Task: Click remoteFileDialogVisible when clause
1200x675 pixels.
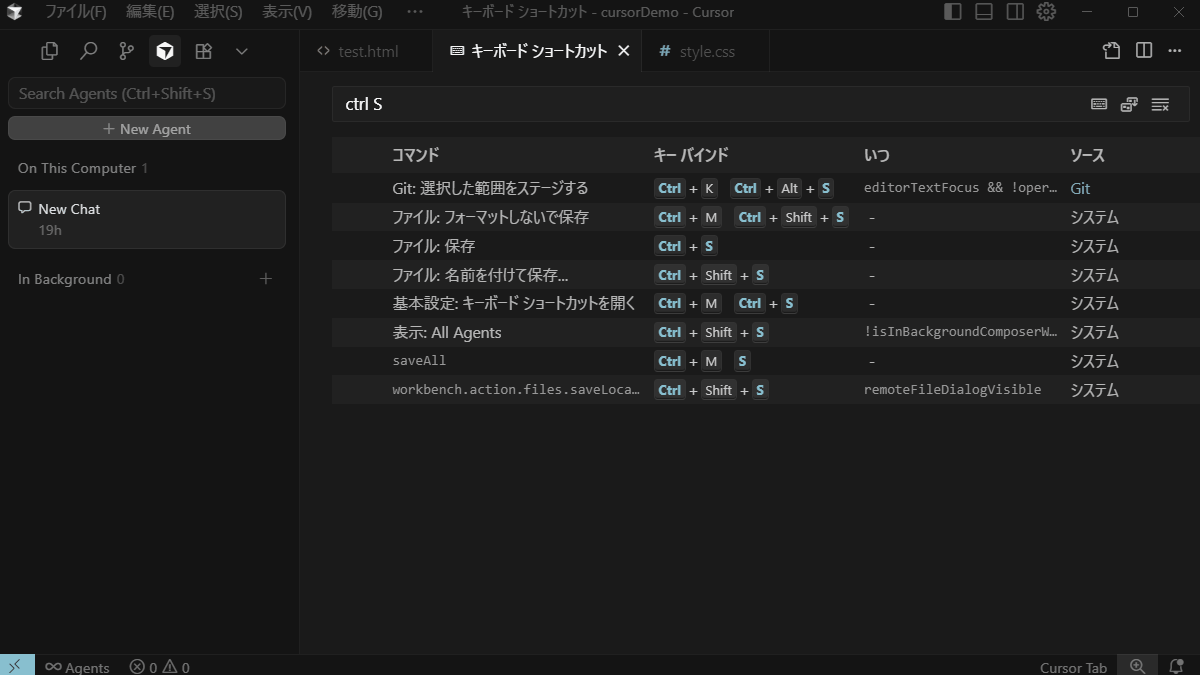Action: click(x=952, y=390)
